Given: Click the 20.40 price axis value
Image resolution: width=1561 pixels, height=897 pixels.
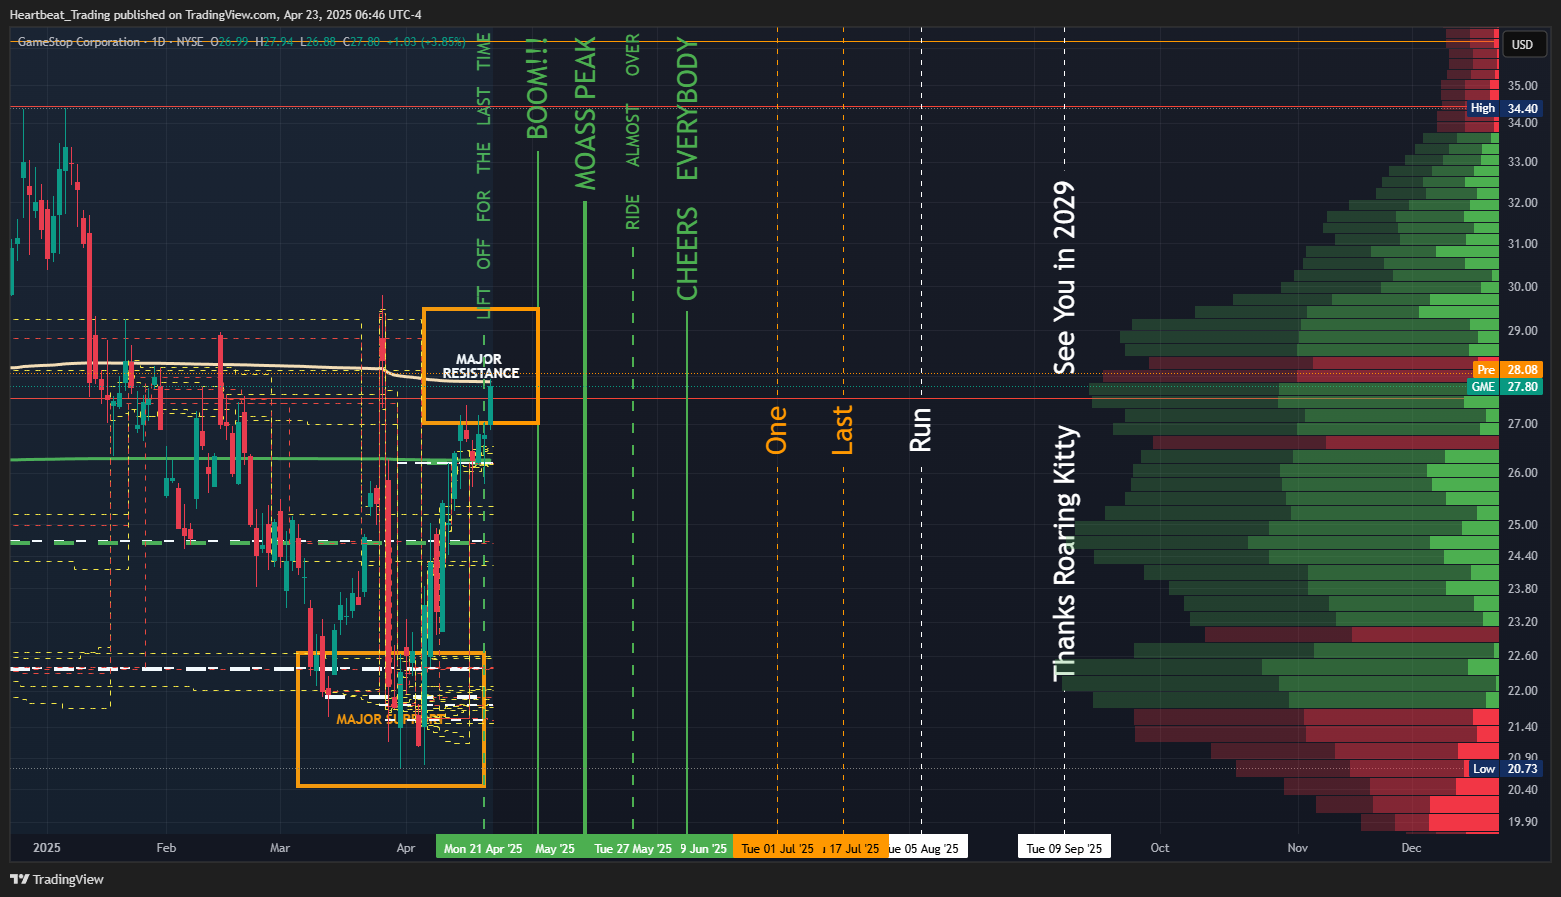Looking at the screenshot, I should pos(1522,789).
